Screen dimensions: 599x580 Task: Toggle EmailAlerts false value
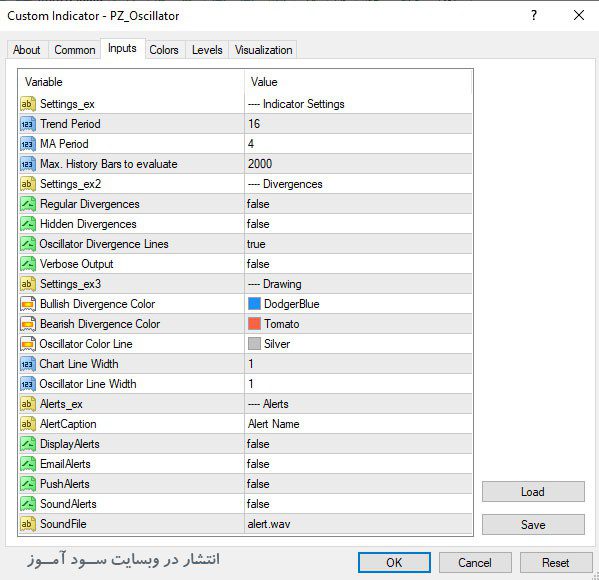(358, 464)
